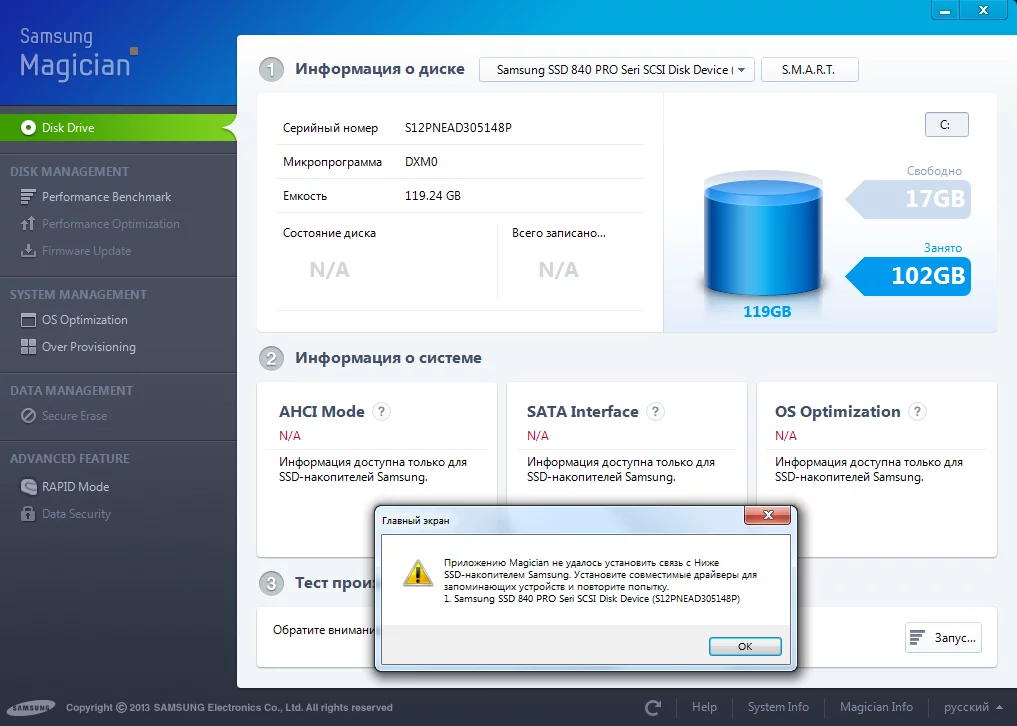Open OS Optimization in the sidebar

point(84,320)
